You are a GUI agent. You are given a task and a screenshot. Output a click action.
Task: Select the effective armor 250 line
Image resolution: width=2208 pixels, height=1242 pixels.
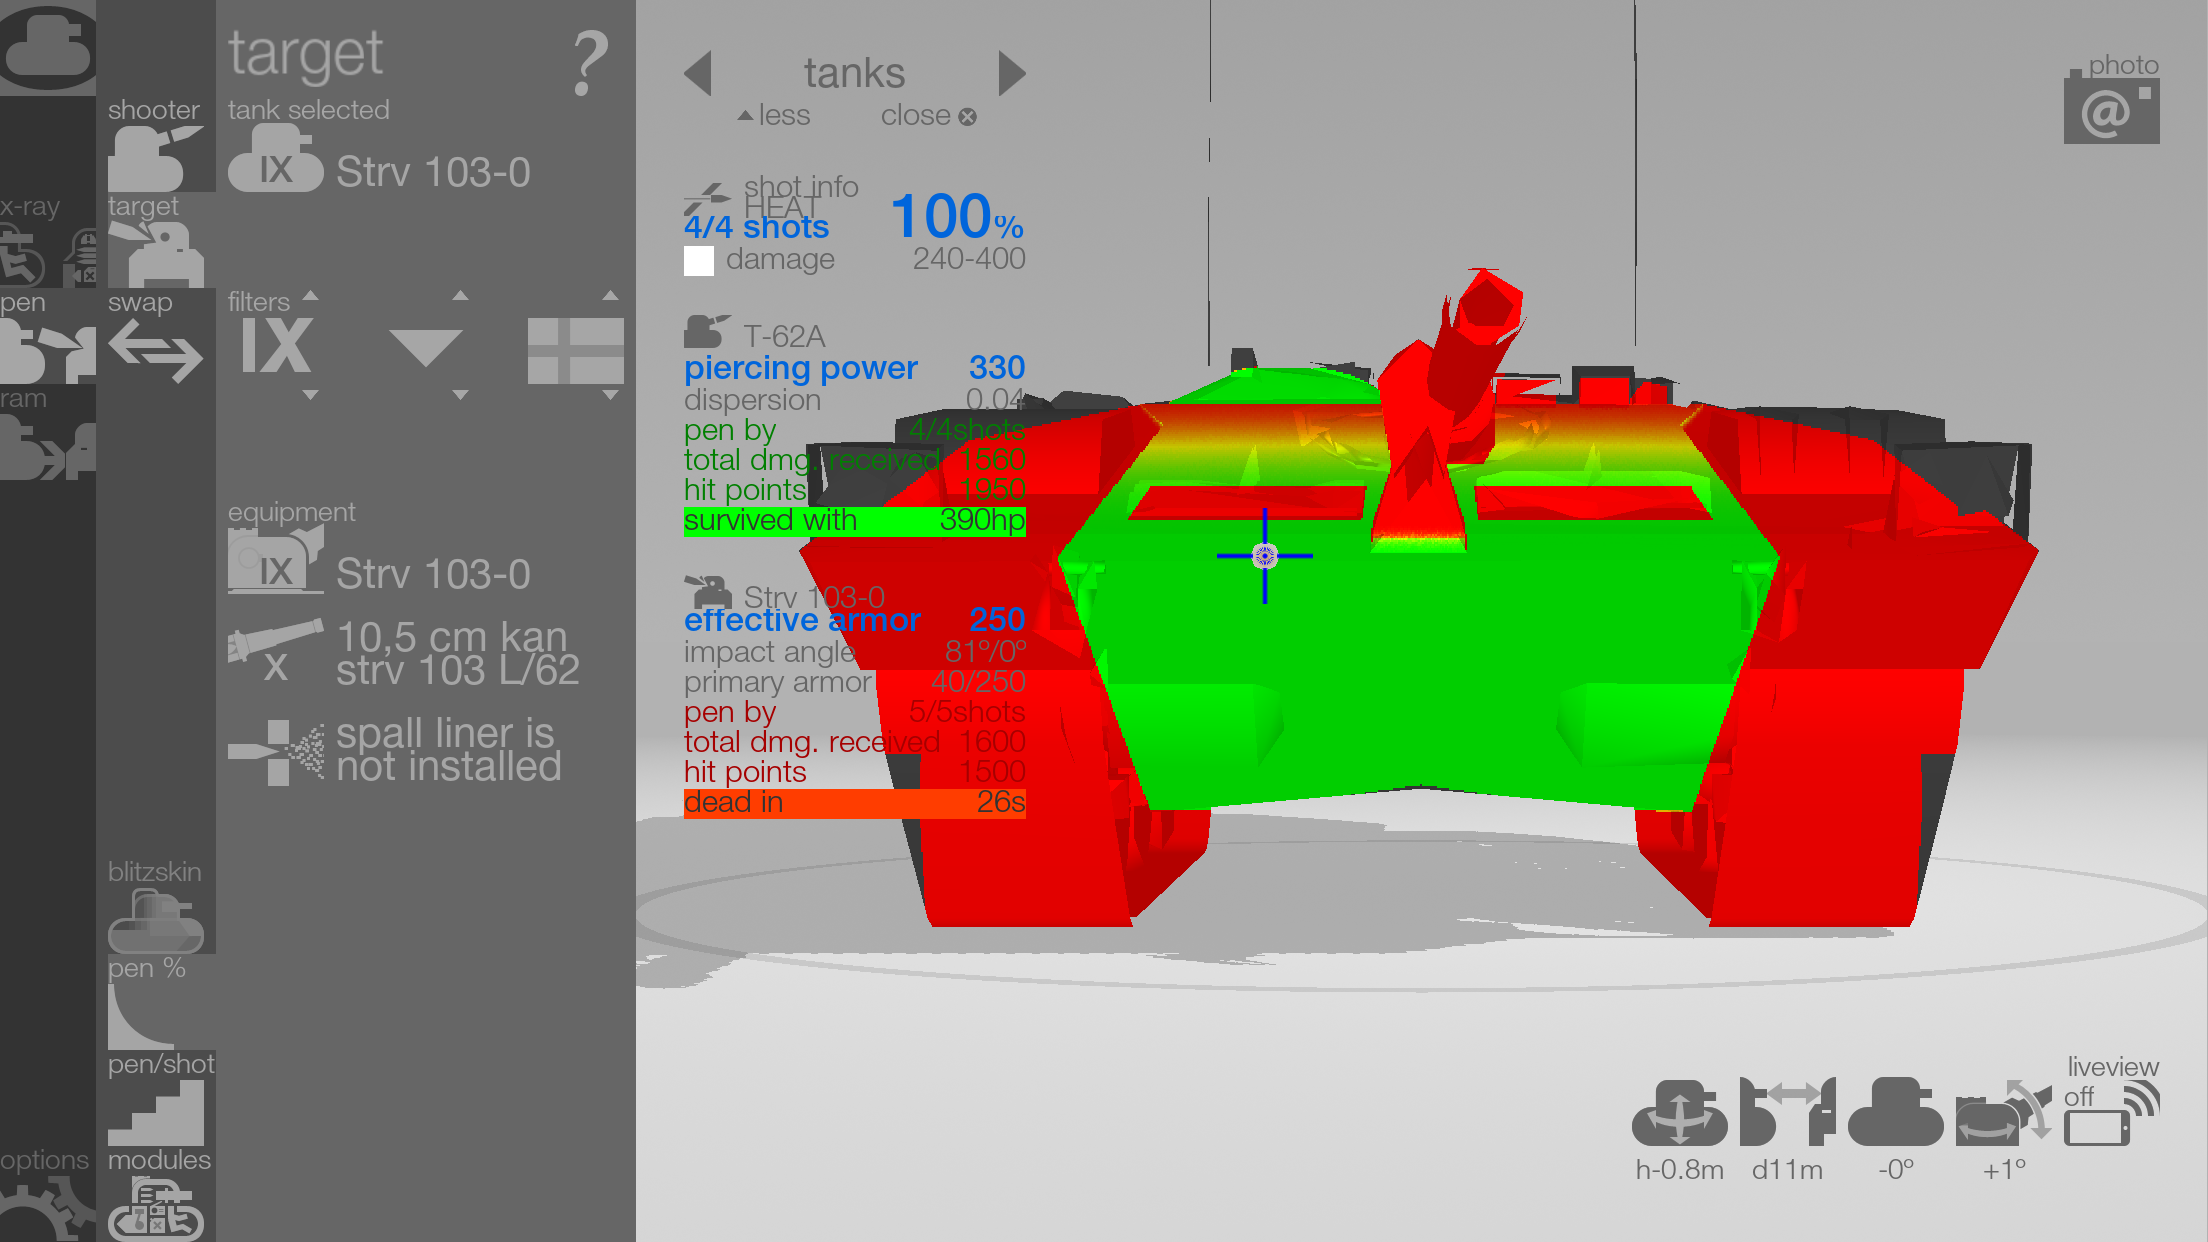[854, 620]
